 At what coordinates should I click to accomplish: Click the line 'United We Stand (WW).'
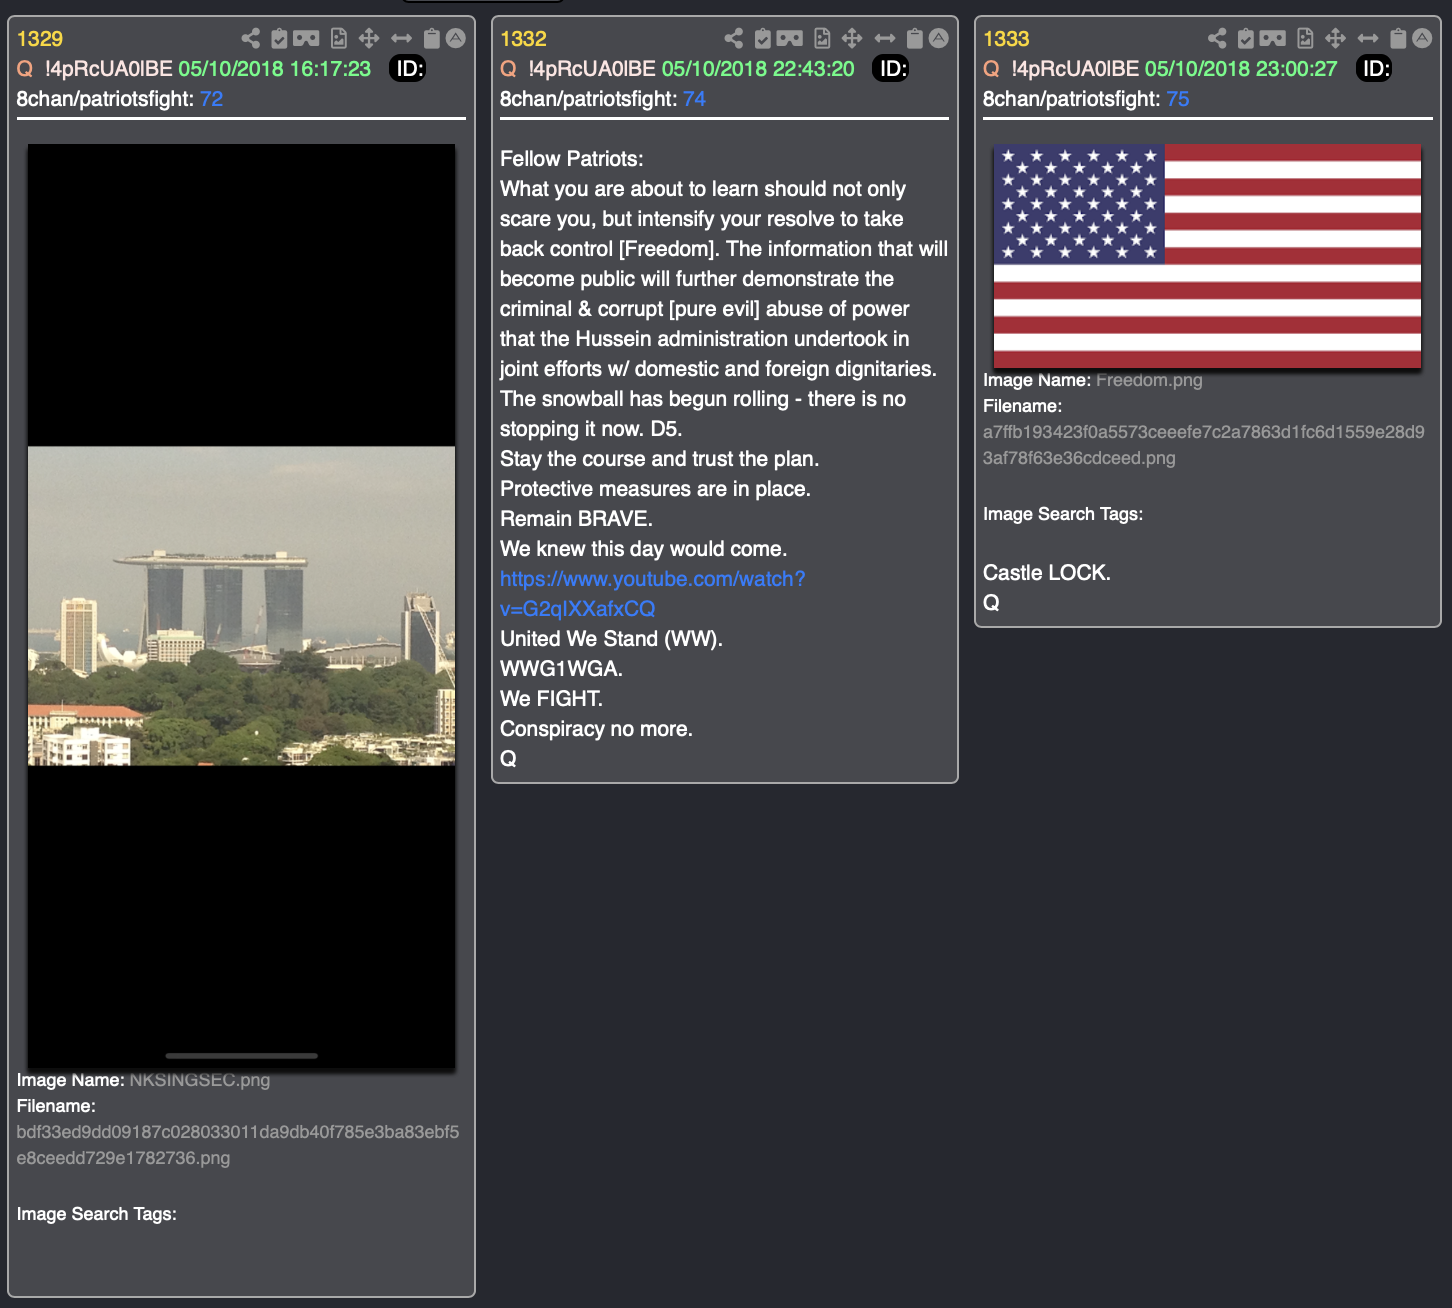pyautogui.click(x=611, y=639)
